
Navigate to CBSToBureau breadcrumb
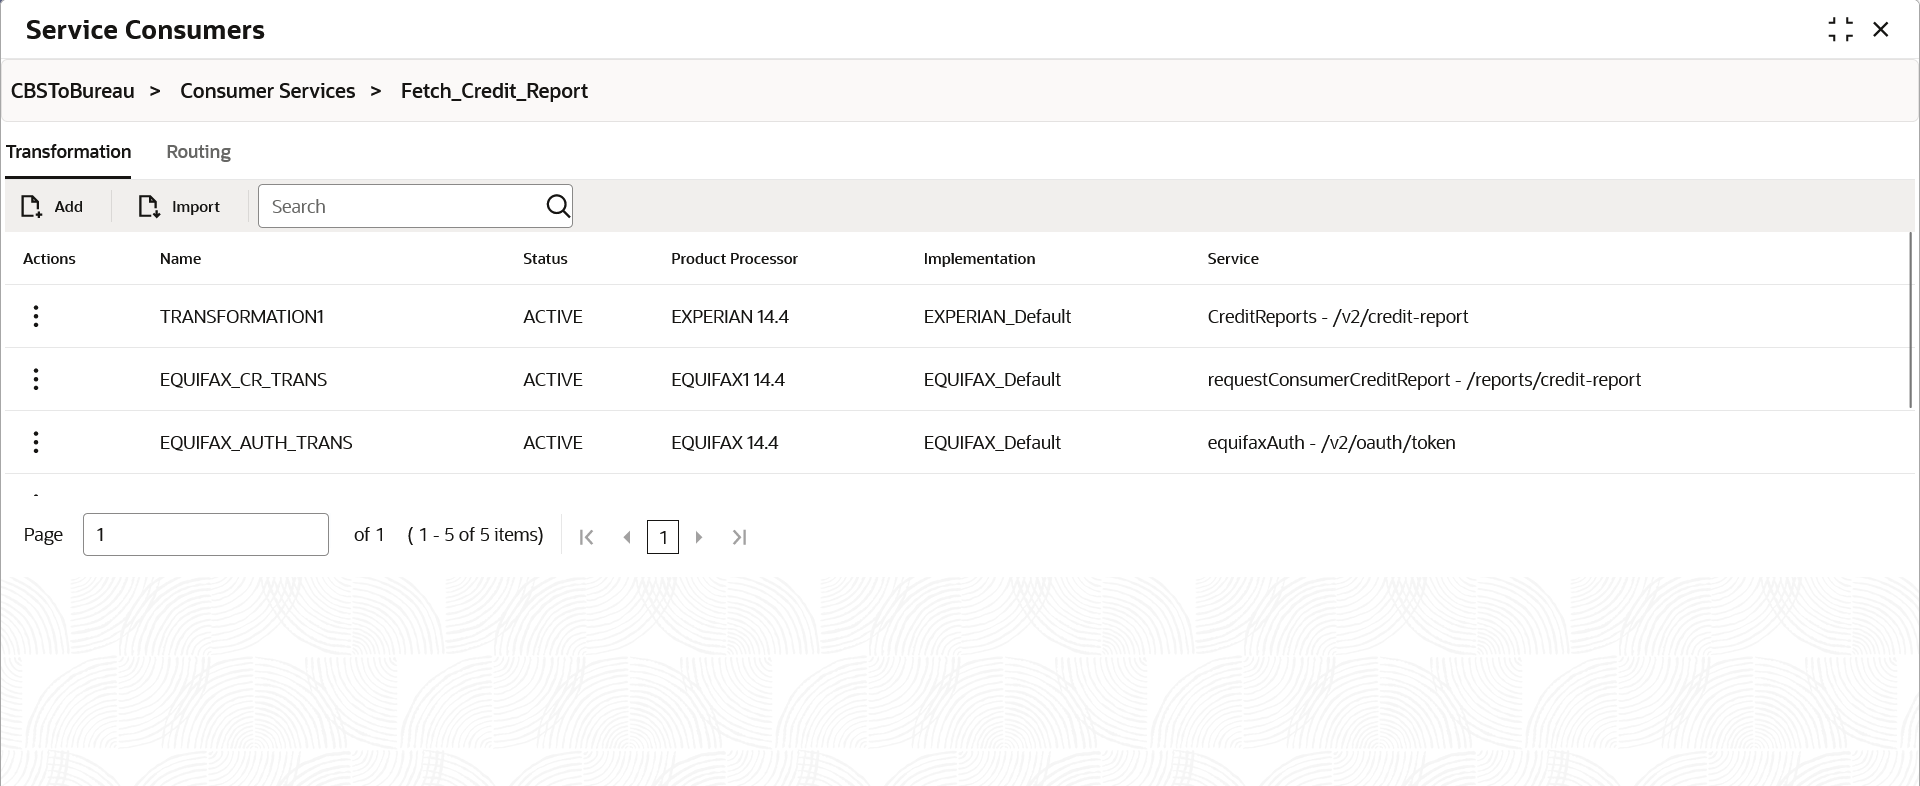pos(72,91)
